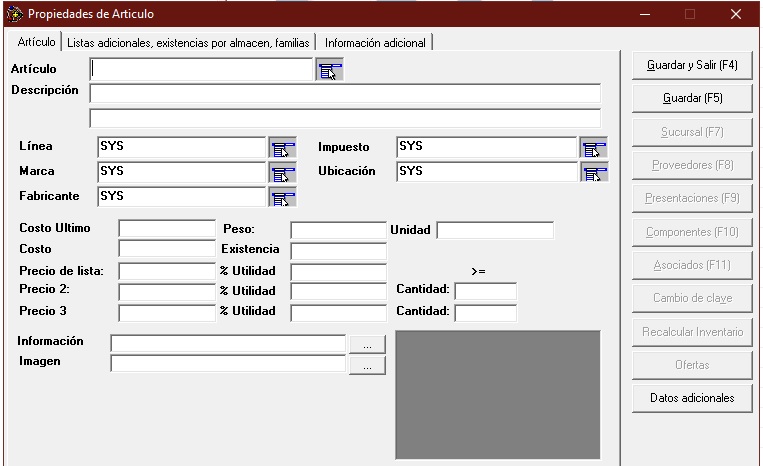Switch to the Información adicional tab

point(375,43)
